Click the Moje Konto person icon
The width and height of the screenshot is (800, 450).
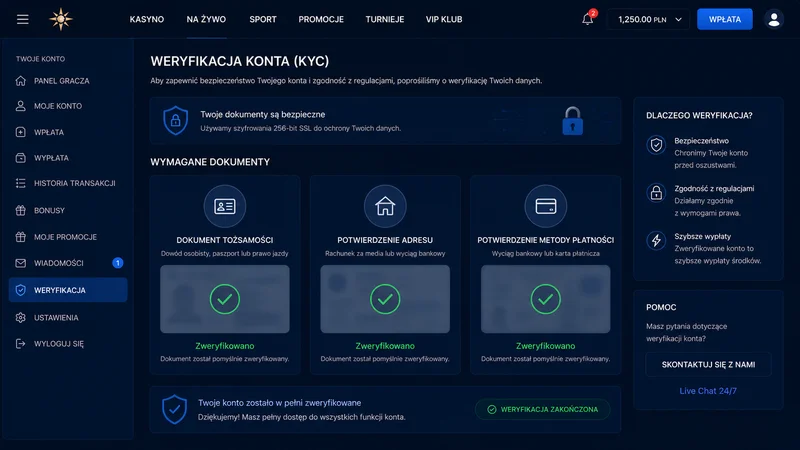coord(20,106)
